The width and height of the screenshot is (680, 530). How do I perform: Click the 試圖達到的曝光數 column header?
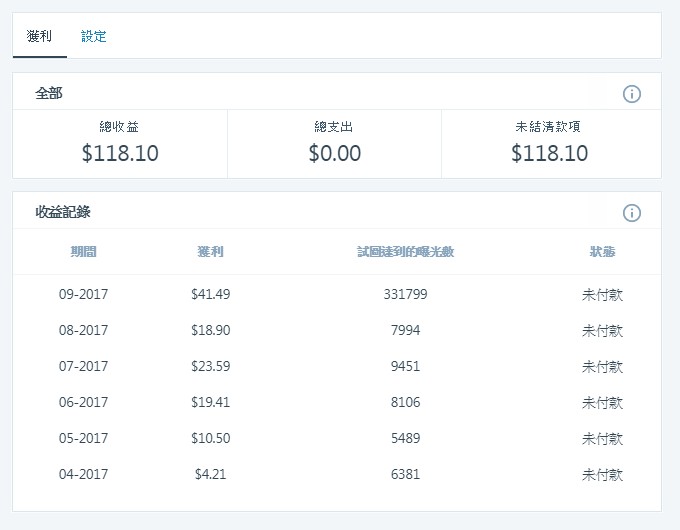coord(405,252)
